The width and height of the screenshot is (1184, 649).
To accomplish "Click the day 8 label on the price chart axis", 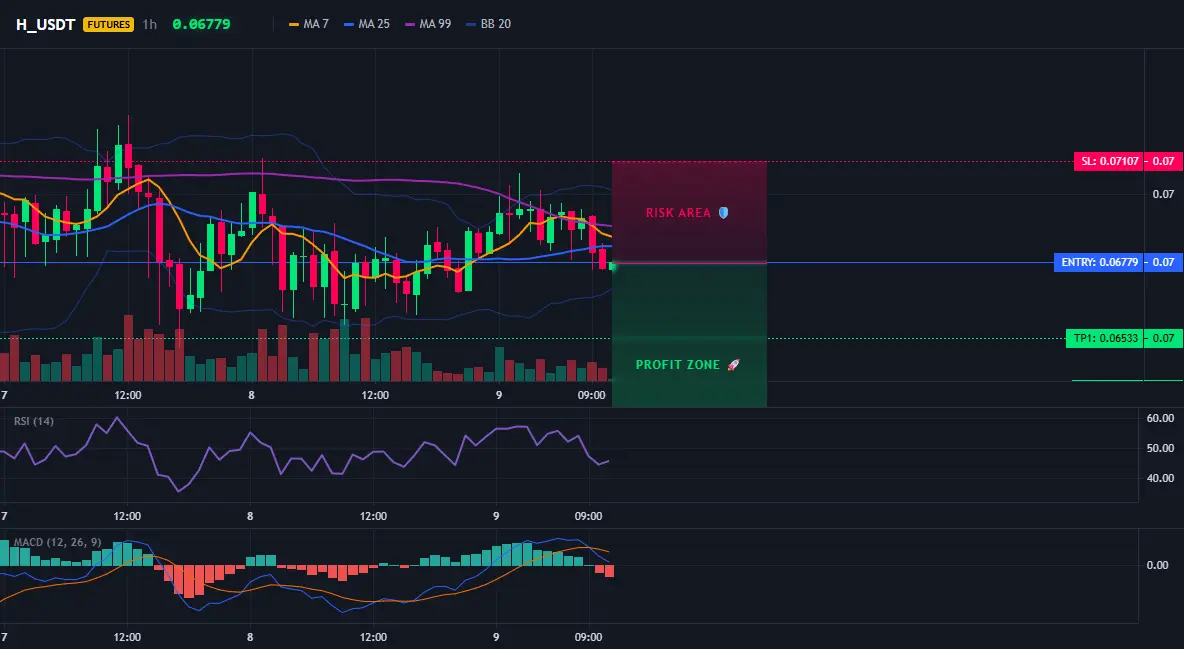I will click(x=251, y=395).
